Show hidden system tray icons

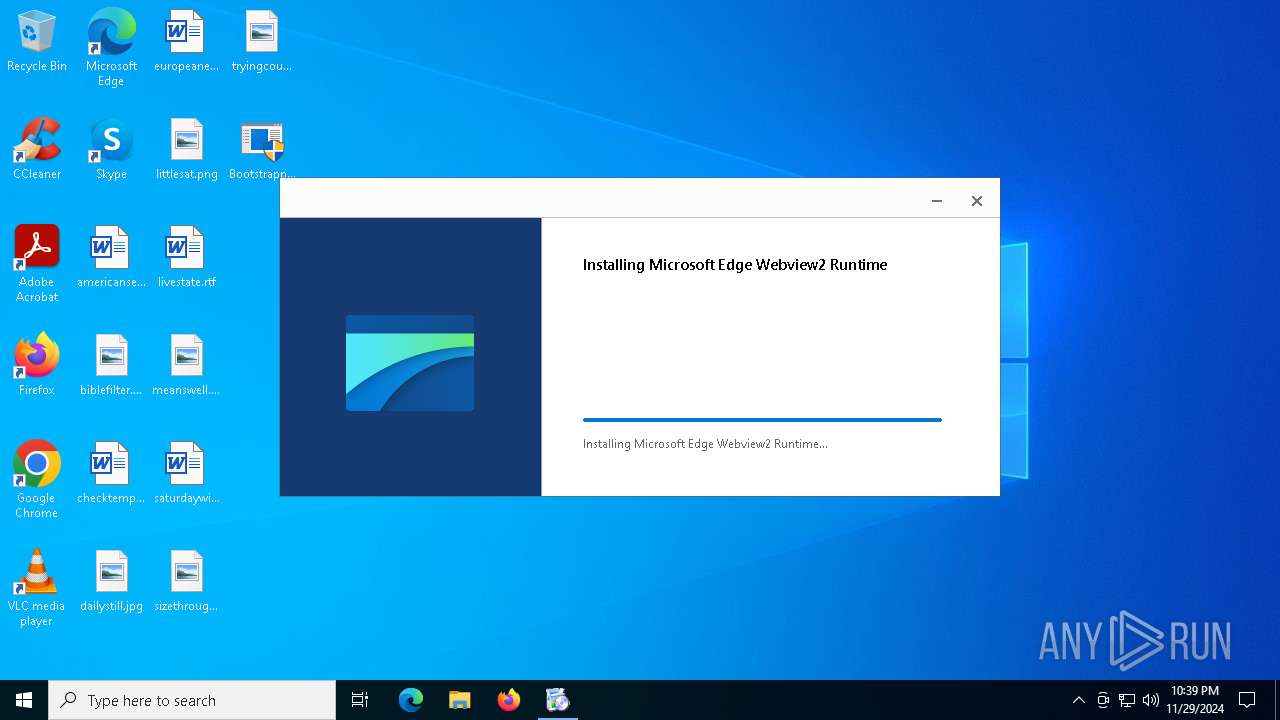point(1078,700)
